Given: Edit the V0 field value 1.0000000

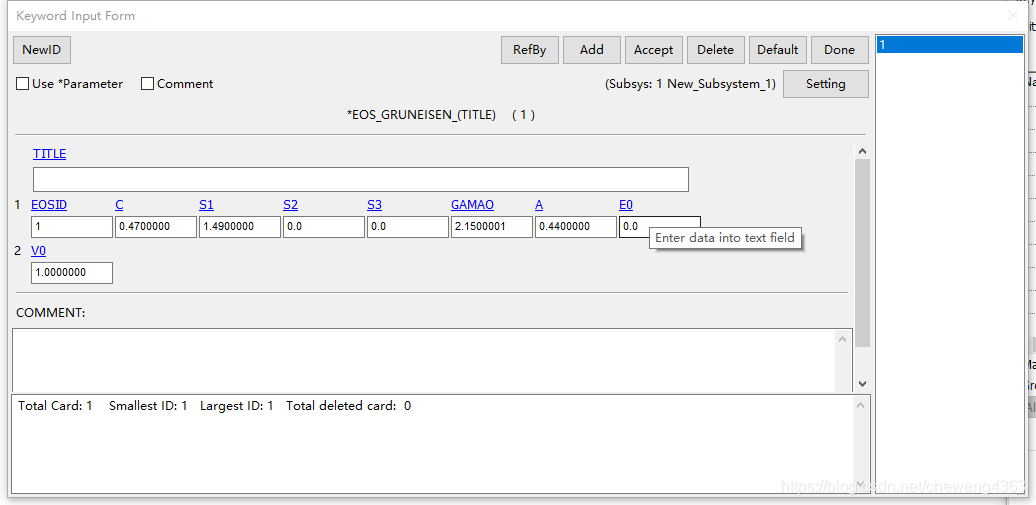Looking at the screenshot, I should 72,272.
